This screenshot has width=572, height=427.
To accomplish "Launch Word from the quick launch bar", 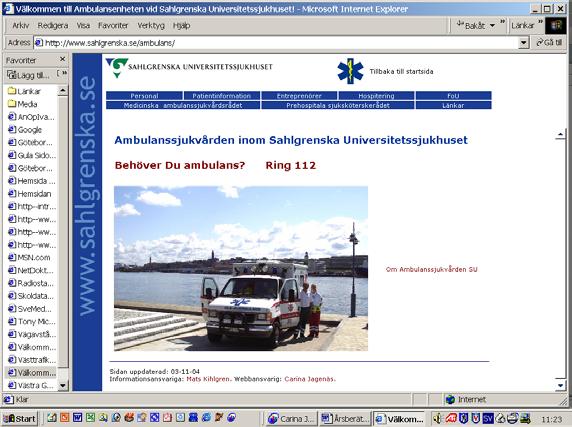I will coord(77,417).
